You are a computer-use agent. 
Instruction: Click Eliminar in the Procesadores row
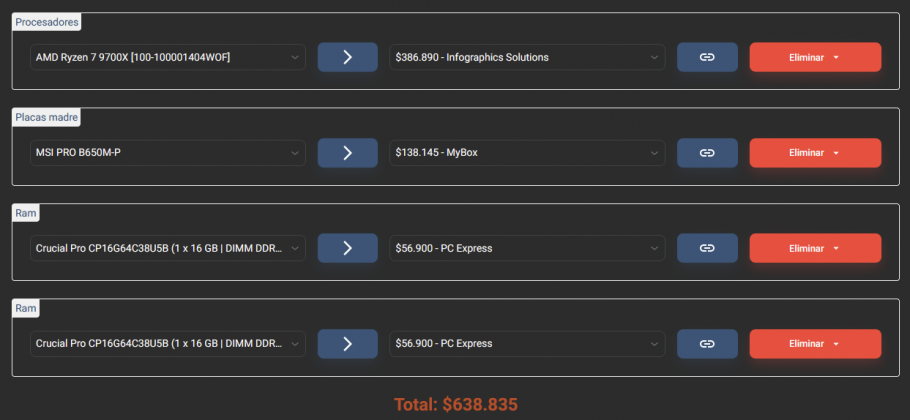pos(815,57)
